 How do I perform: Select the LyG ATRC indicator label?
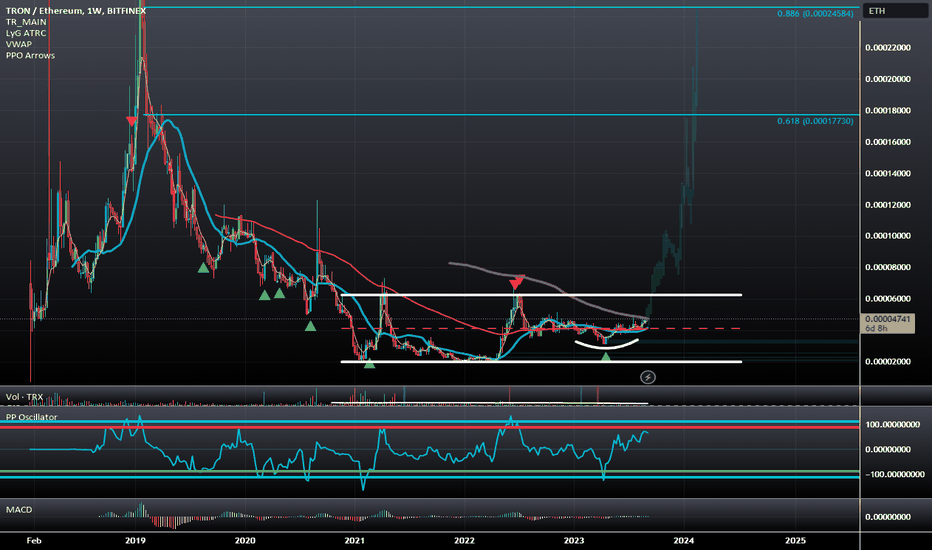(x=26, y=33)
